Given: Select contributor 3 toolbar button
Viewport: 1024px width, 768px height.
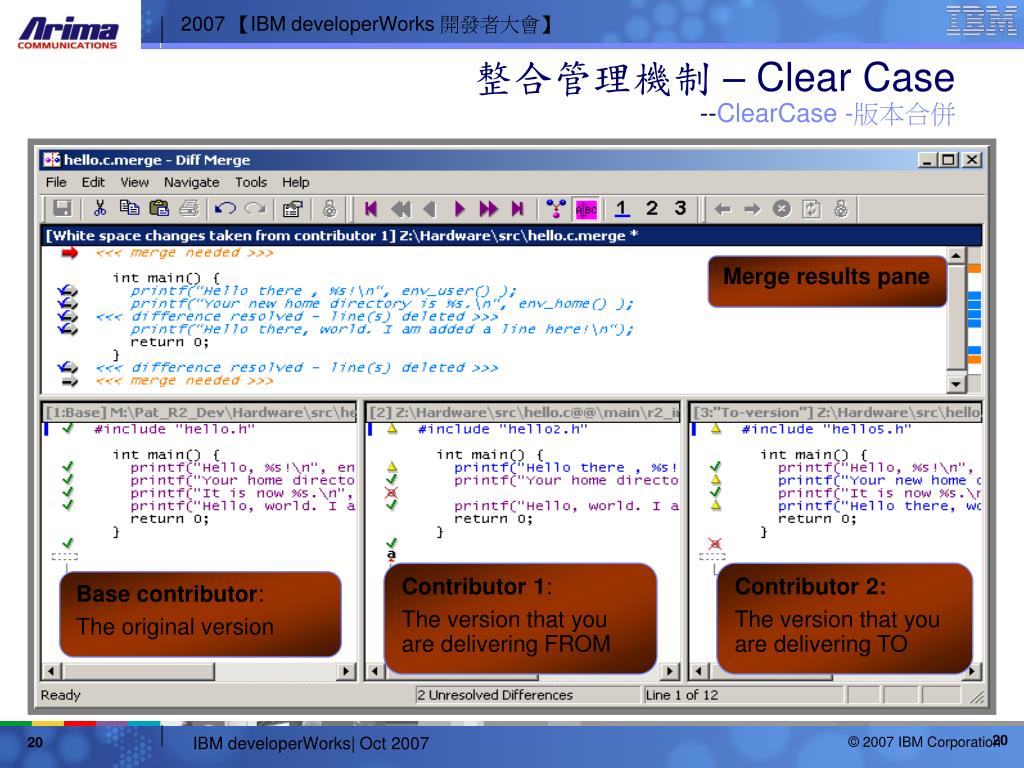Looking at the screenshot, I should coord(680,208).
